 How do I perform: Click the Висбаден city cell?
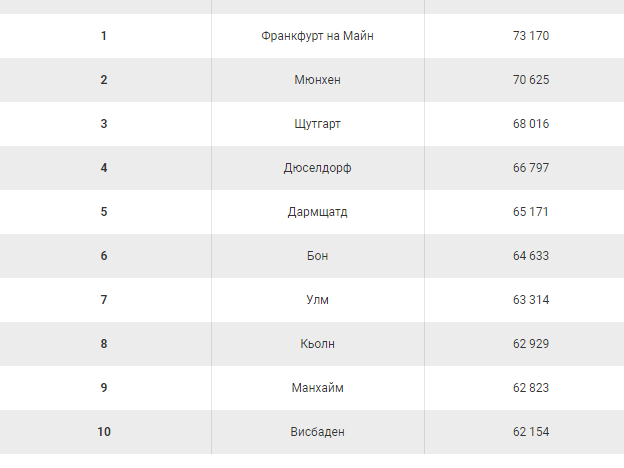click(x=317, y=432)
